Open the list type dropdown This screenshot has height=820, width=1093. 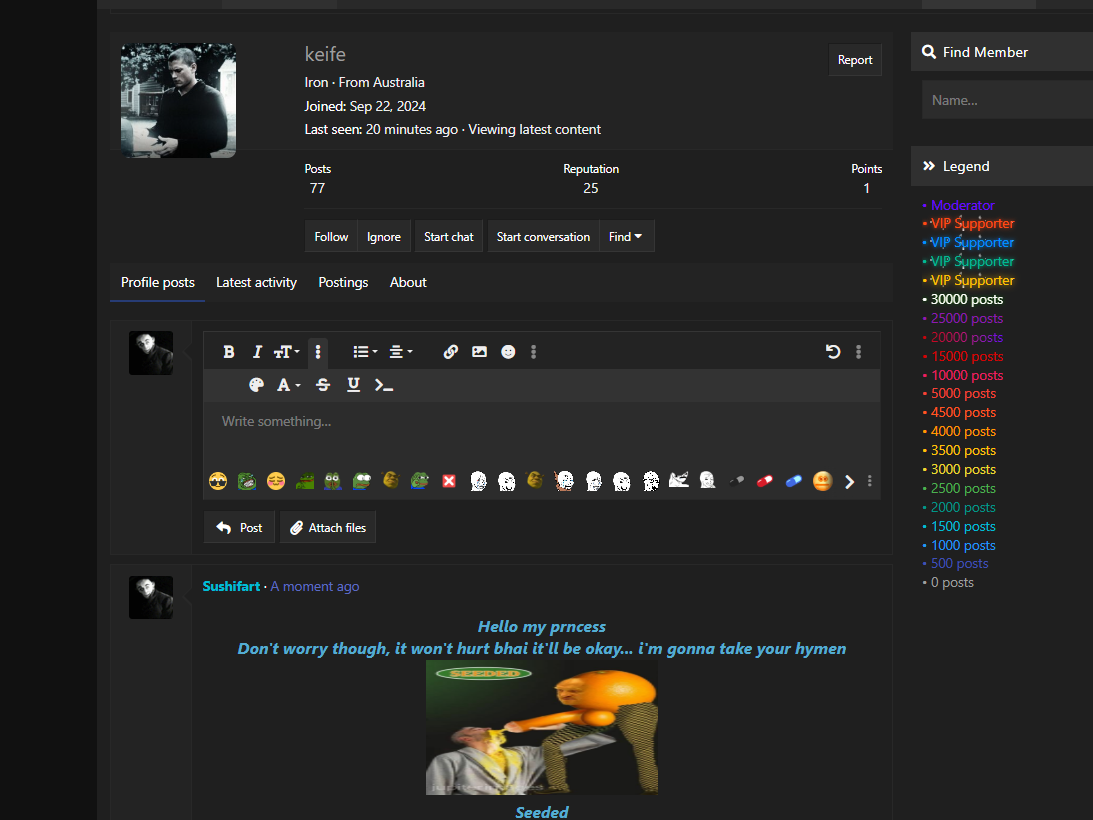click(x=365, y=352)
